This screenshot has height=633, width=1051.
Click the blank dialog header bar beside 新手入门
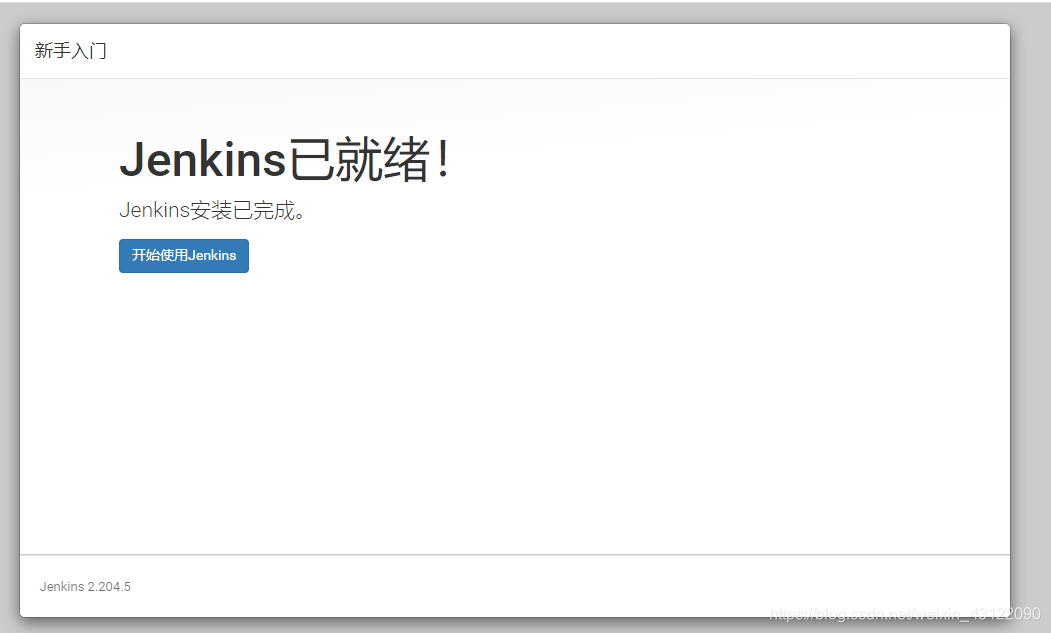click(x=556, y=51)
